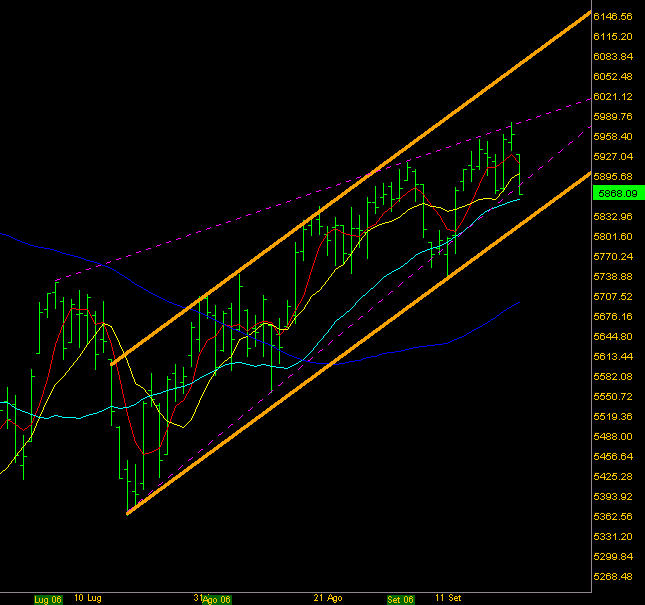Viewport: 645px width, 605px height.
Task: Select the 10 Lug date label
Action: 88,598
